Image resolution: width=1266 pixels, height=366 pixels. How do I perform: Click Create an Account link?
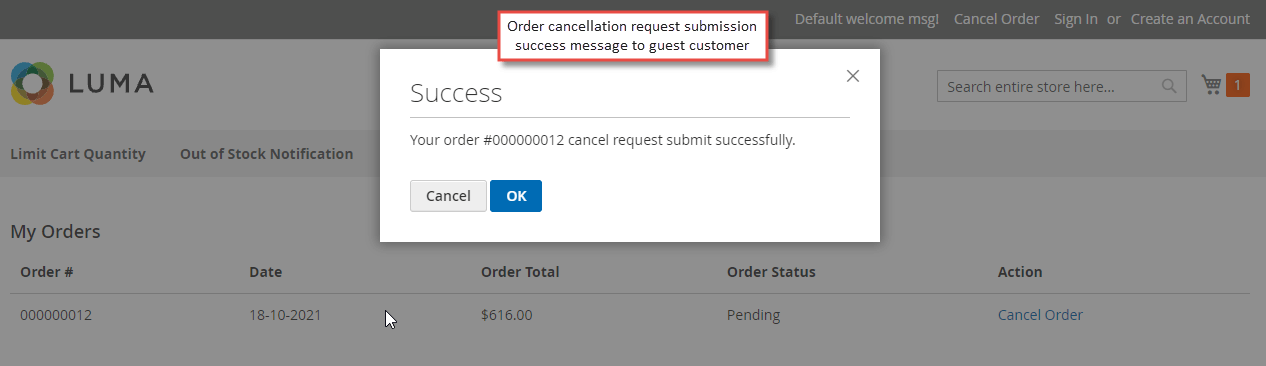pos(1190,19)
